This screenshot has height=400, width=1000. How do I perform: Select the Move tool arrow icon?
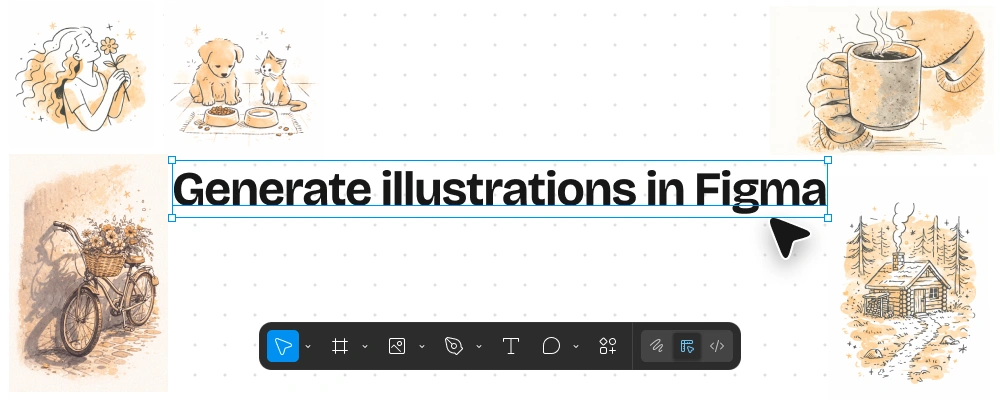point(283,346)
